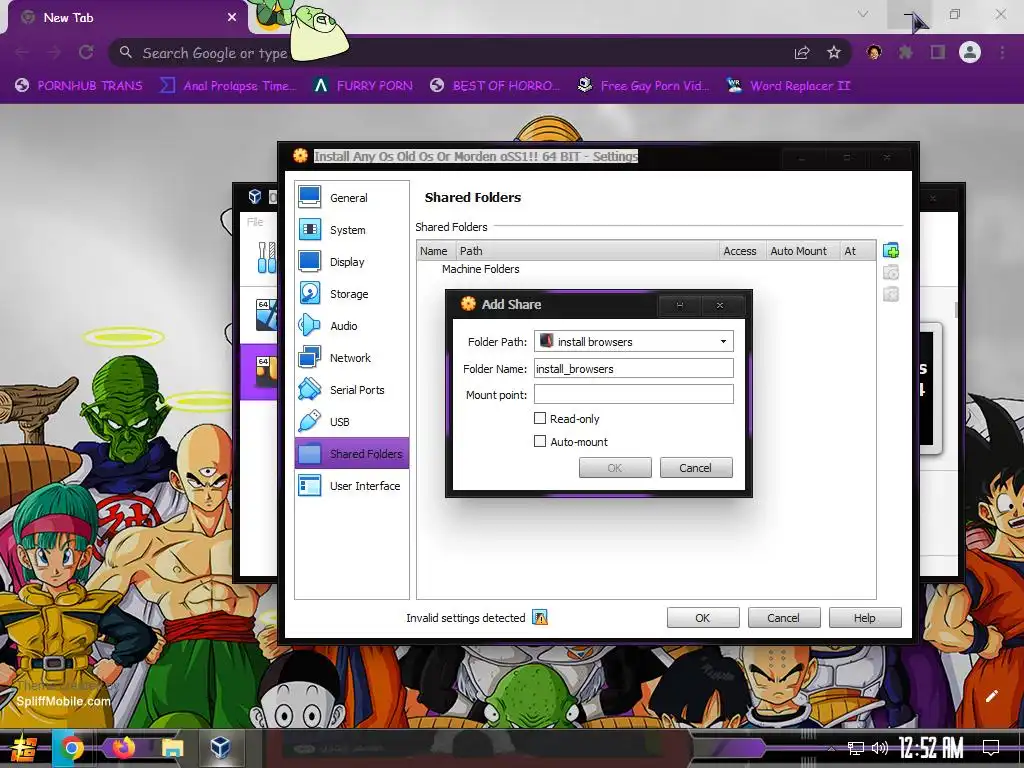
Task: Click OK in the Settings window
Action: 703,618
